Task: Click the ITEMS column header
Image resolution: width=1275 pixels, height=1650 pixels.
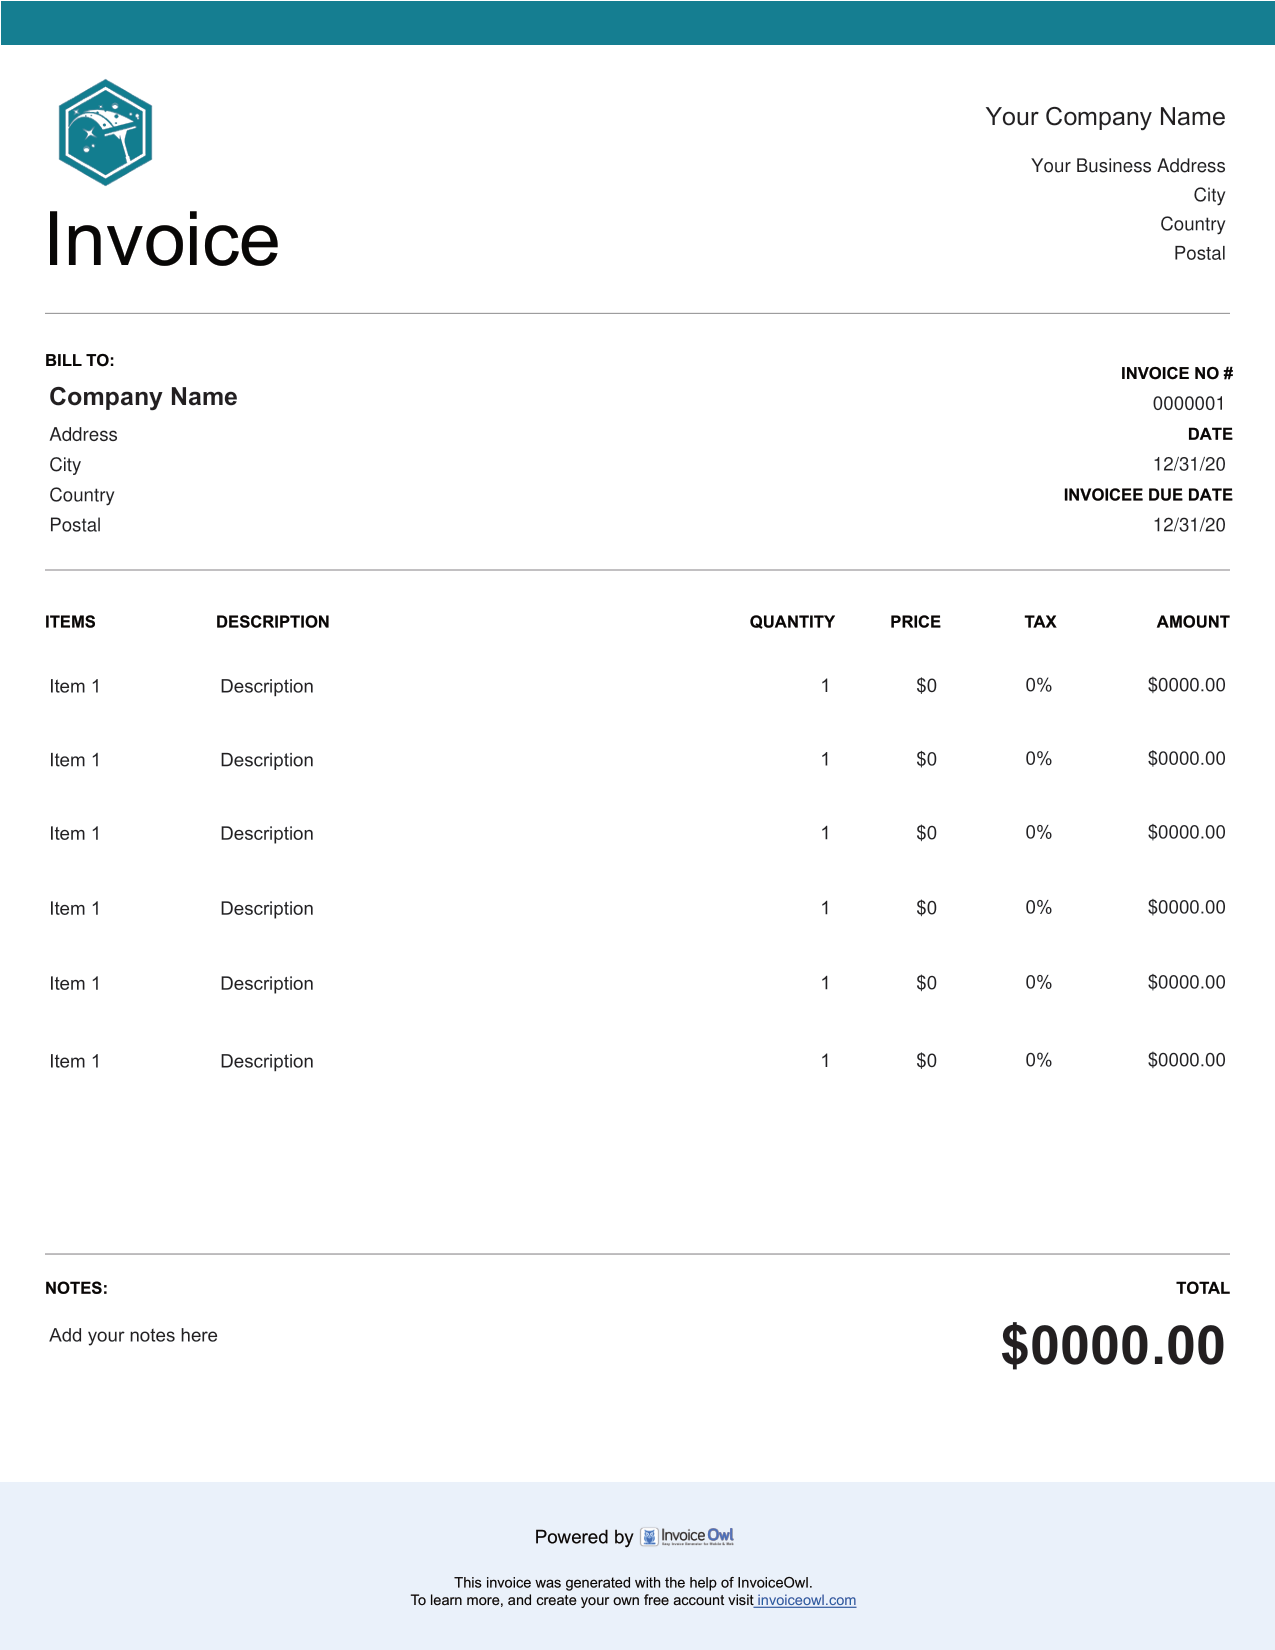Action: [x=70, y=622]
